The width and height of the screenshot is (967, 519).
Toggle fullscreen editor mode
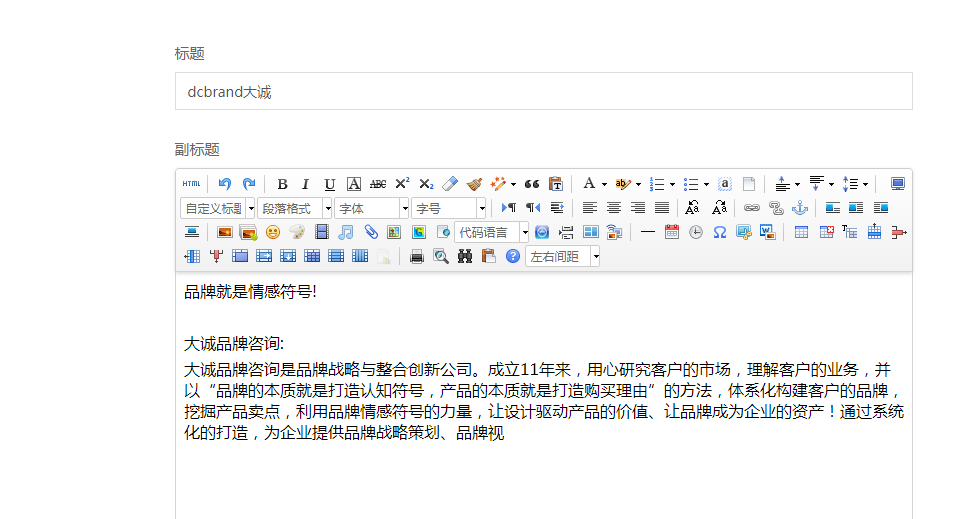898,184
